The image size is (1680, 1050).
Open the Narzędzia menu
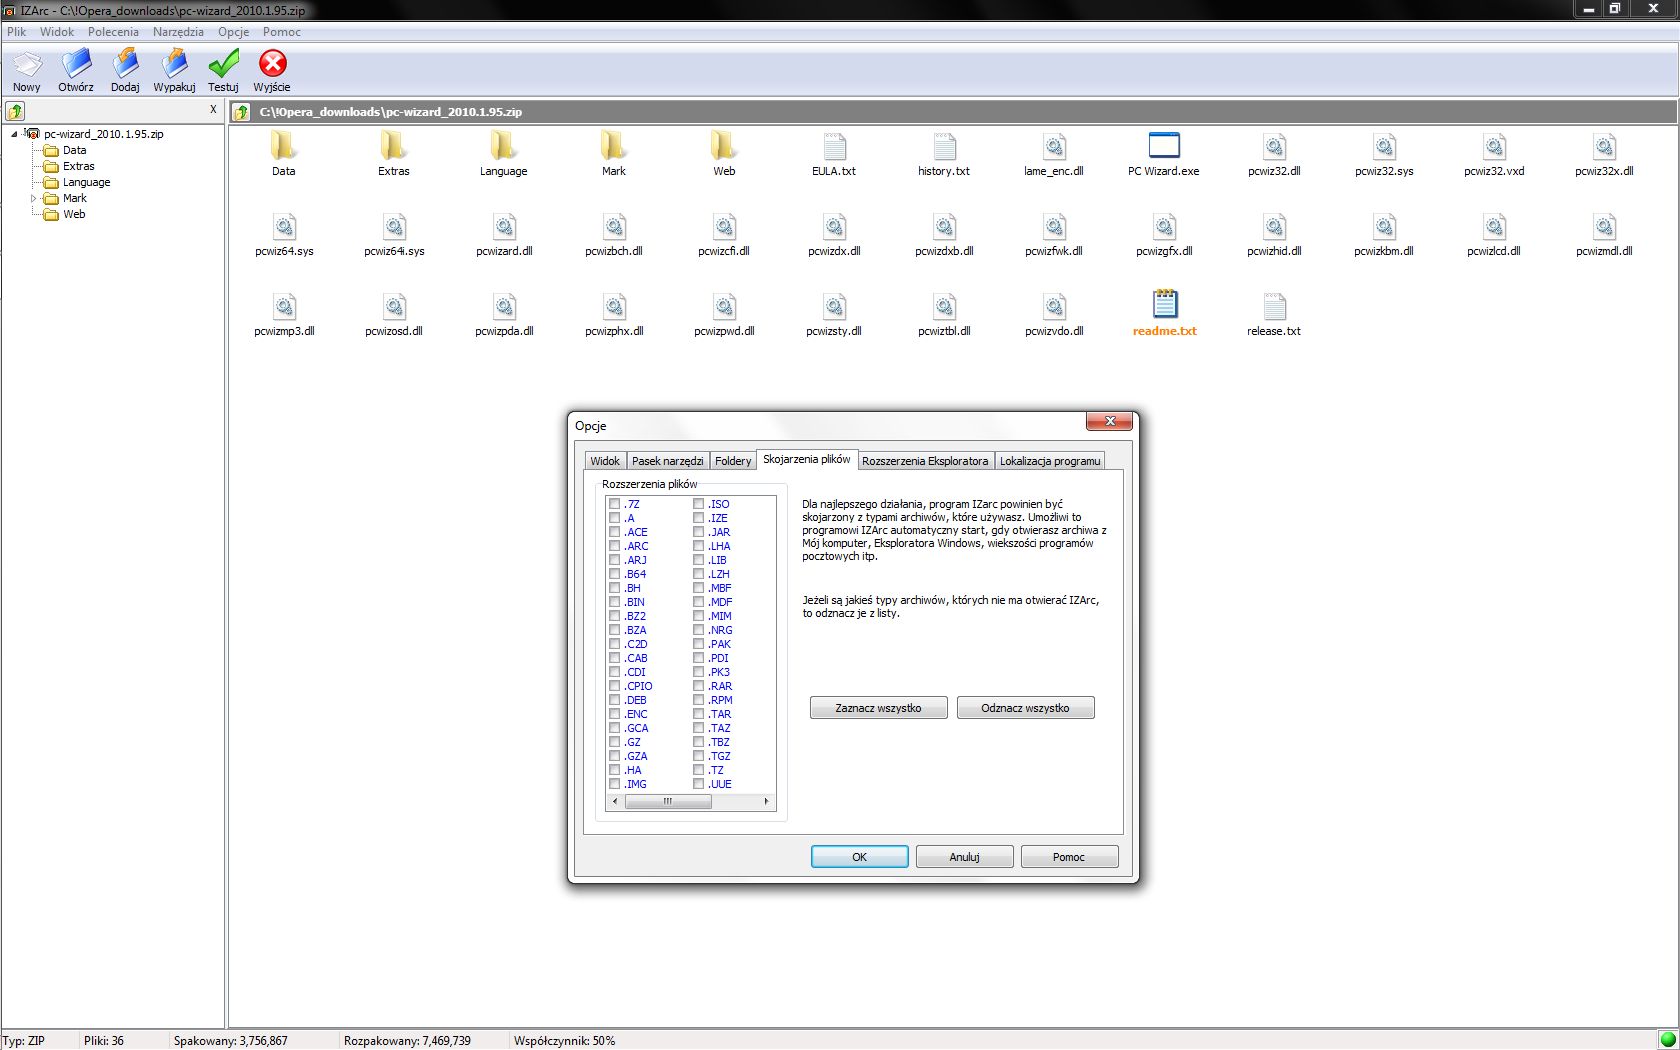point(178,32)
